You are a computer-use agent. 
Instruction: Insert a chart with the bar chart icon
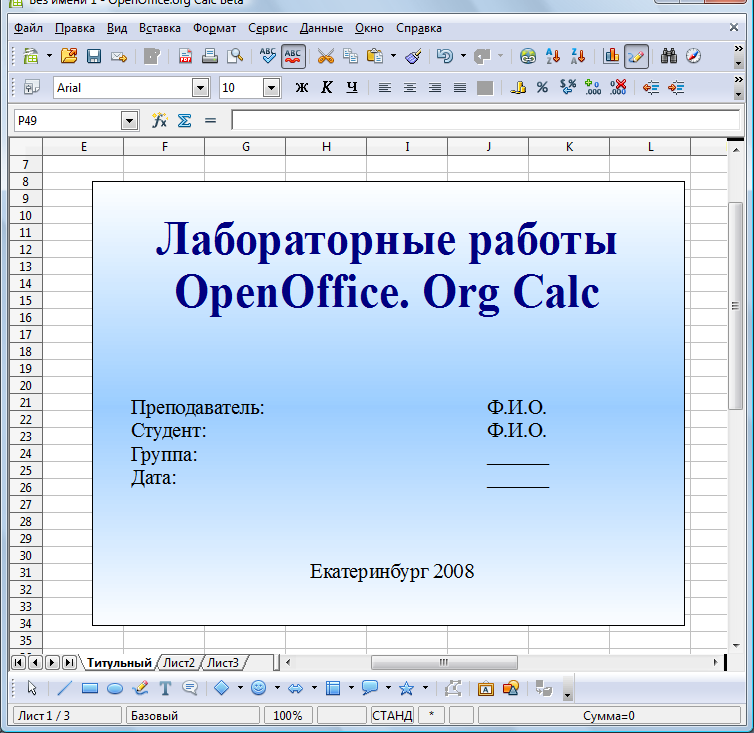pos(611,56)
